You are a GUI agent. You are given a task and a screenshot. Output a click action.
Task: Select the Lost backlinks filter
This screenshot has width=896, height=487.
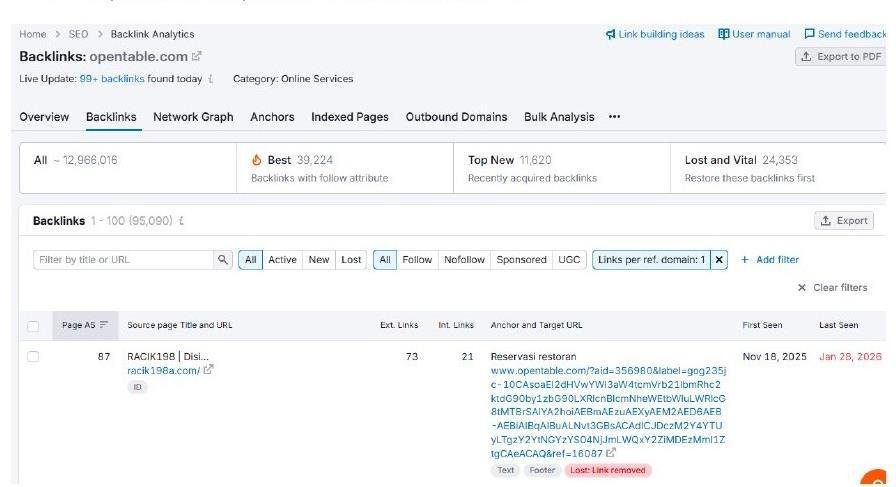[351, 260]
